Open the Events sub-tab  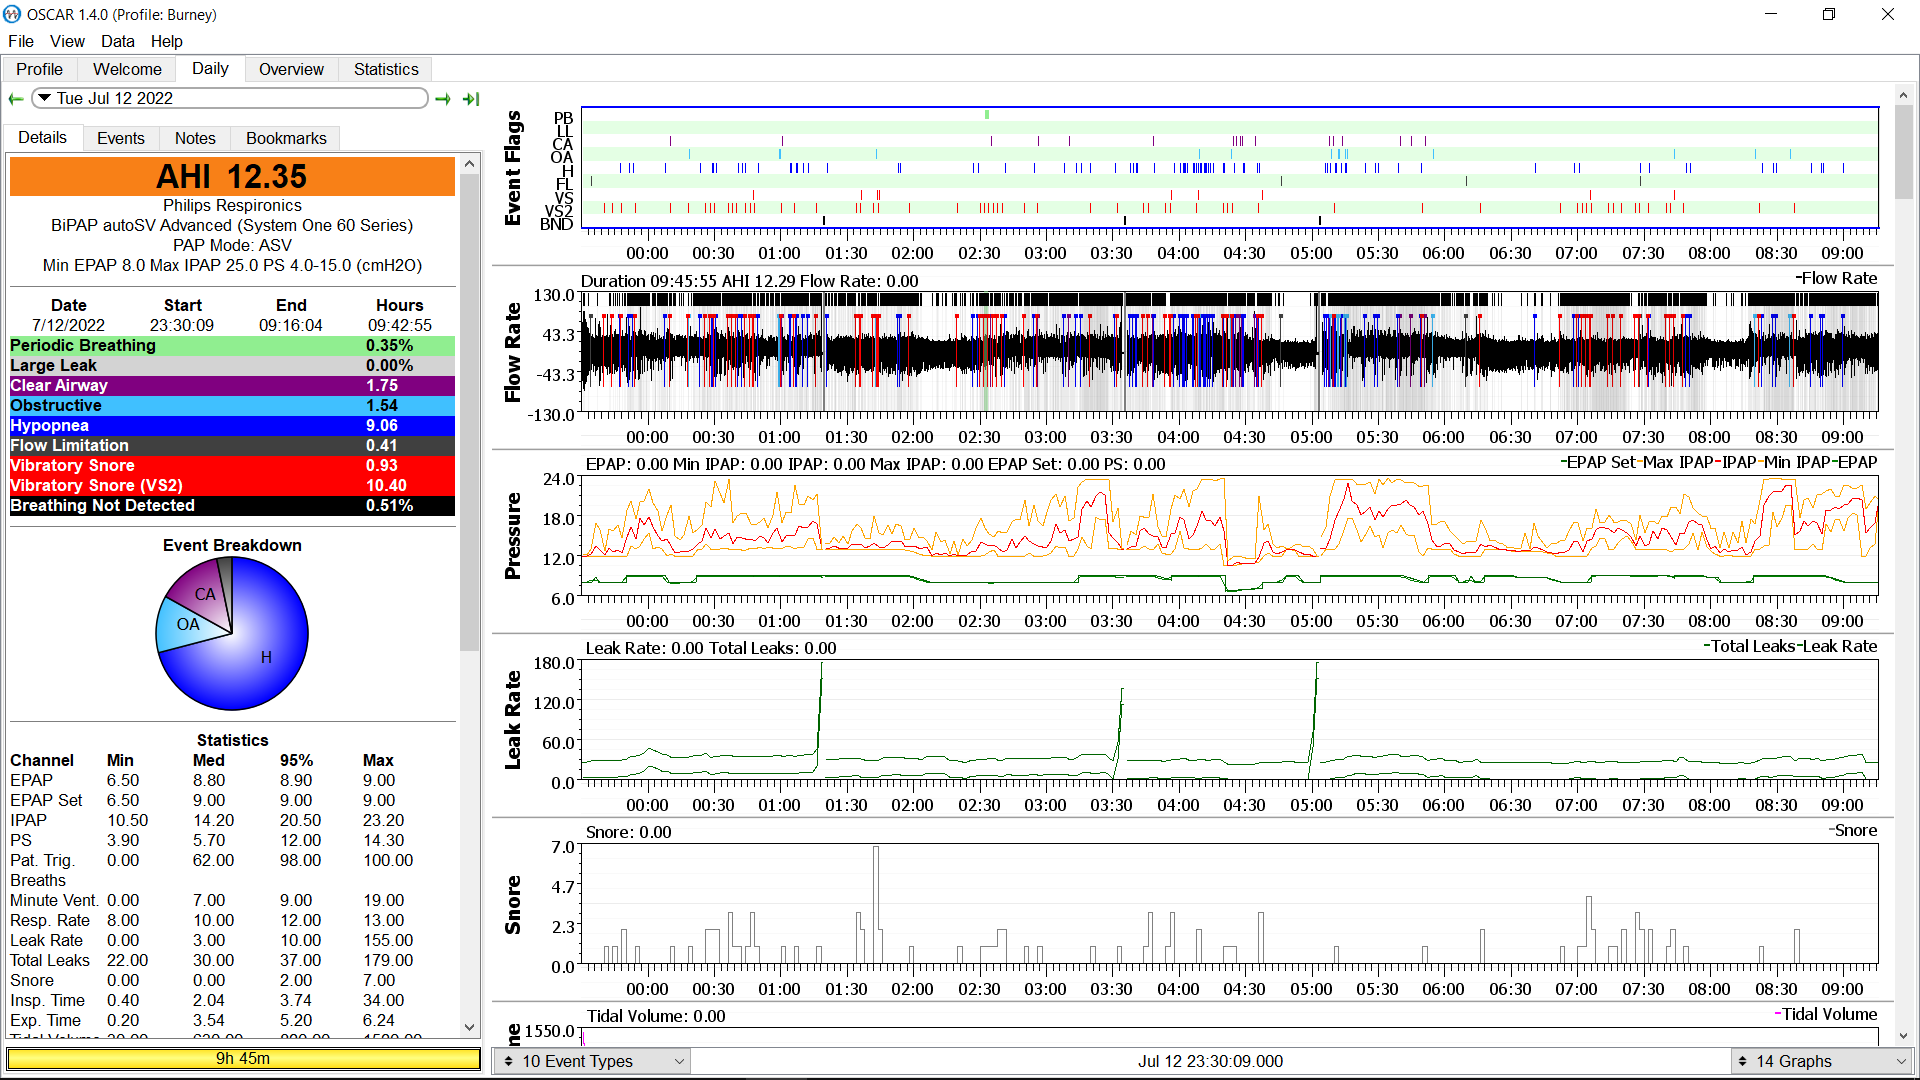pos(121,138)
